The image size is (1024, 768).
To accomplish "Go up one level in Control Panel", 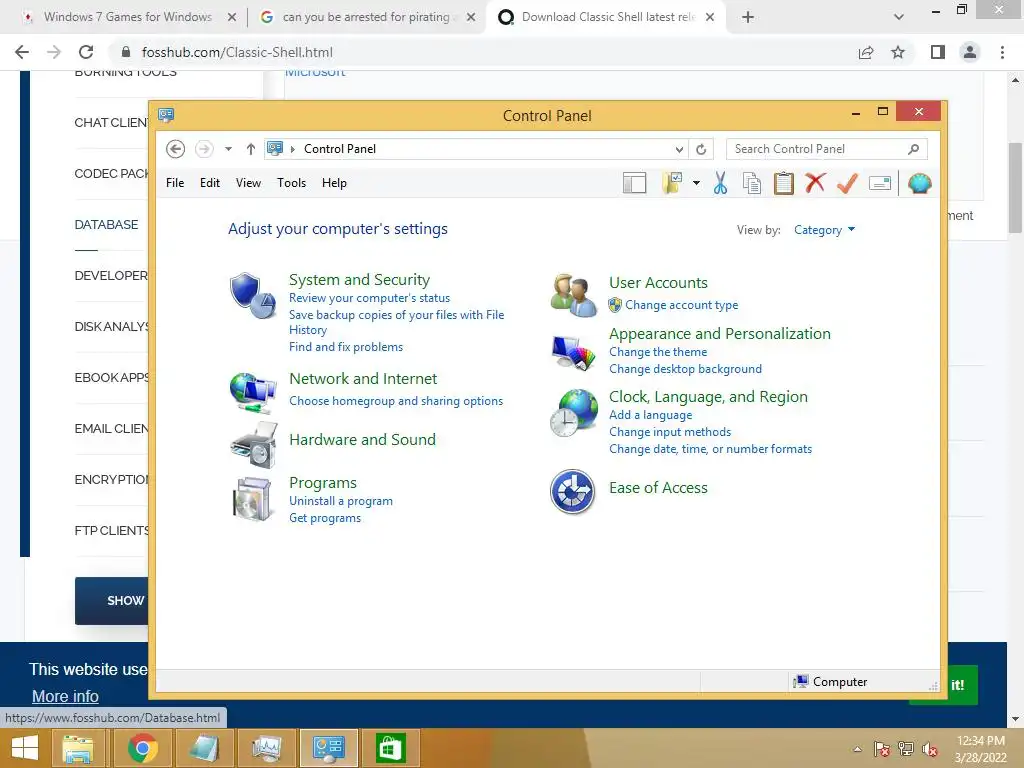I will click(251, 149).
